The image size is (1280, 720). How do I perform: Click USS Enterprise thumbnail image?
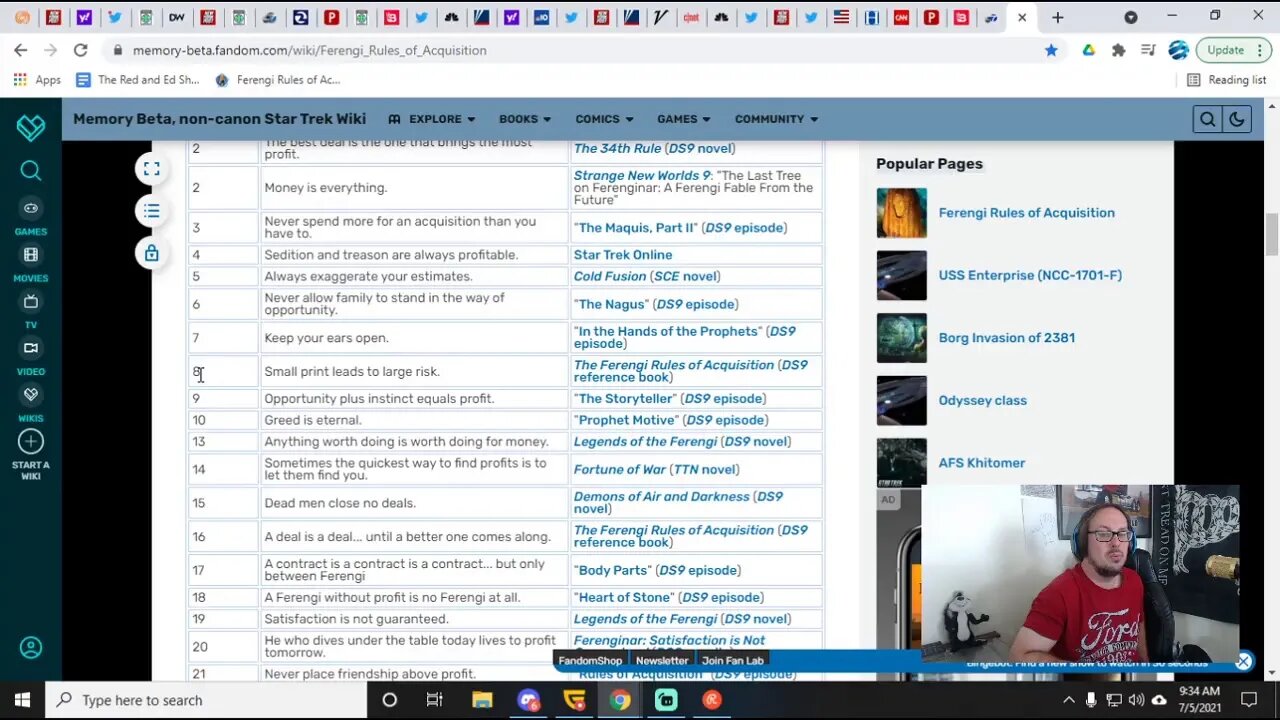coord(902,275)
